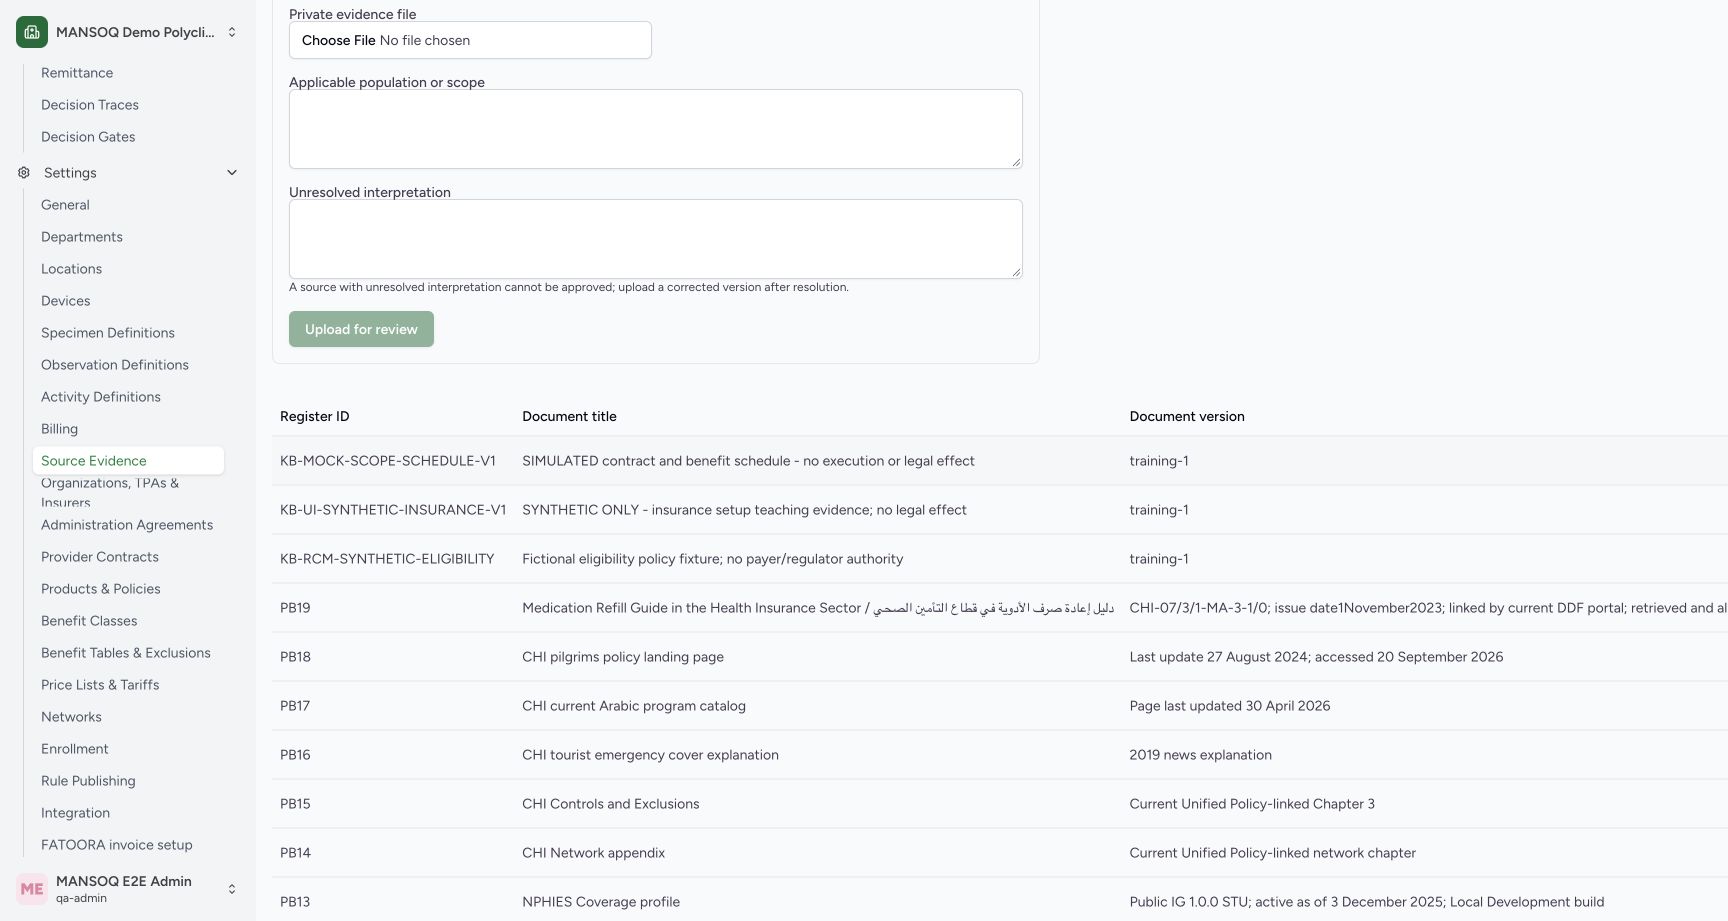Select KB-MOCK-SCOPE-SCHEDULE-V1 register ID
The width and height of the screenshot is (1728, 921).
click(388, 461)
